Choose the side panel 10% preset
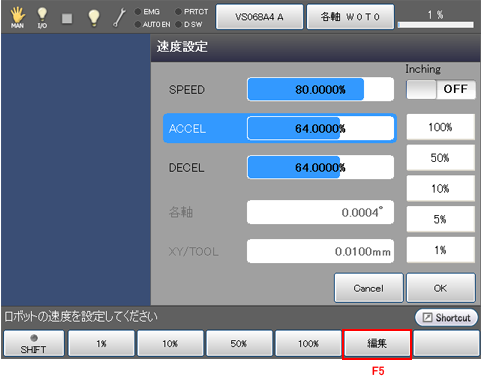Image resolution: width=482 pixels, height=377 pixels. tap(440, 189)
